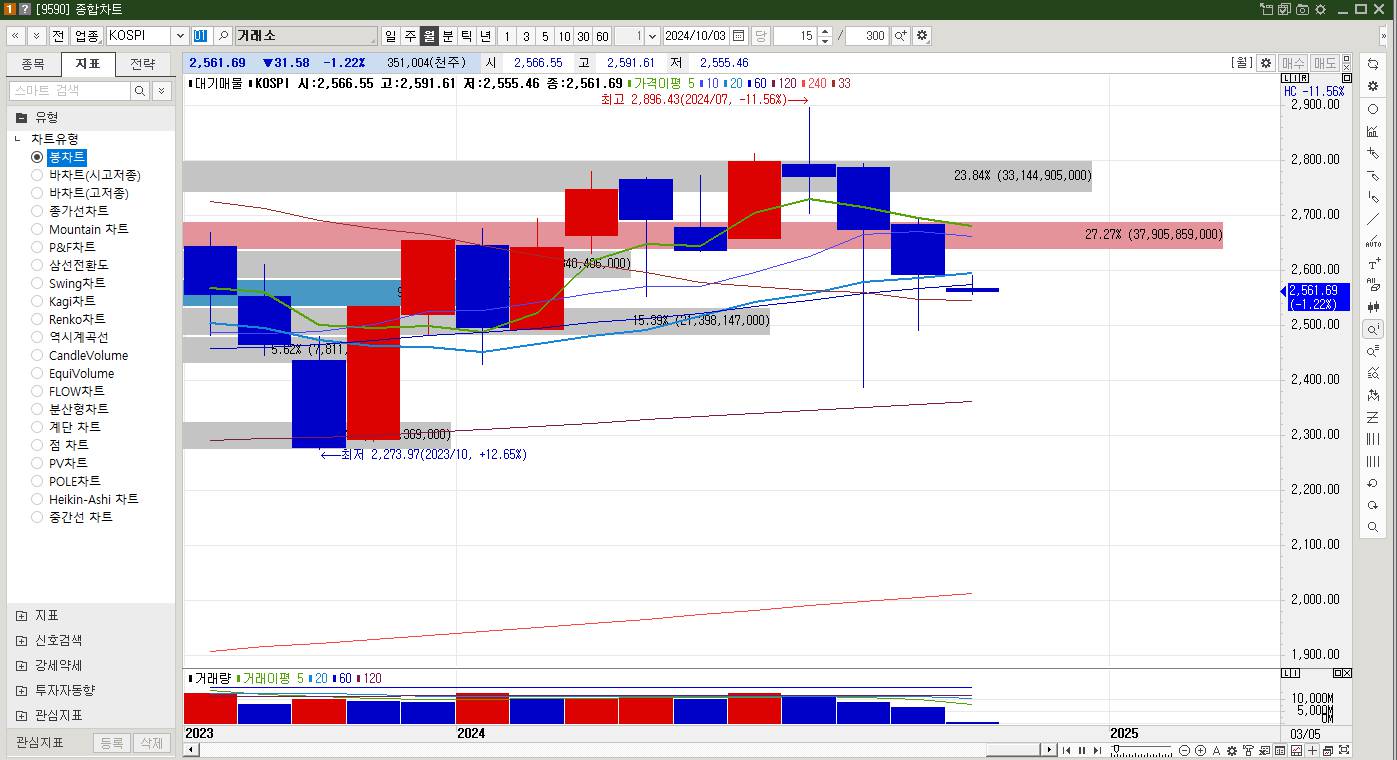Click the 등록 button
Viewport: 1397px width, 760px height.
pos(112,743)
